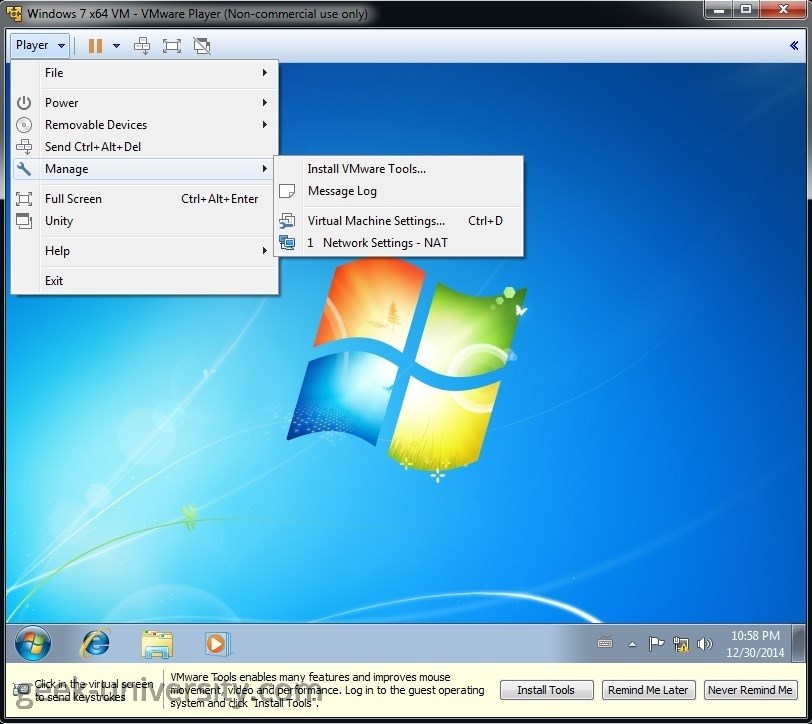
Task: Click the power icon beside Power
Action: pos(24,103)
